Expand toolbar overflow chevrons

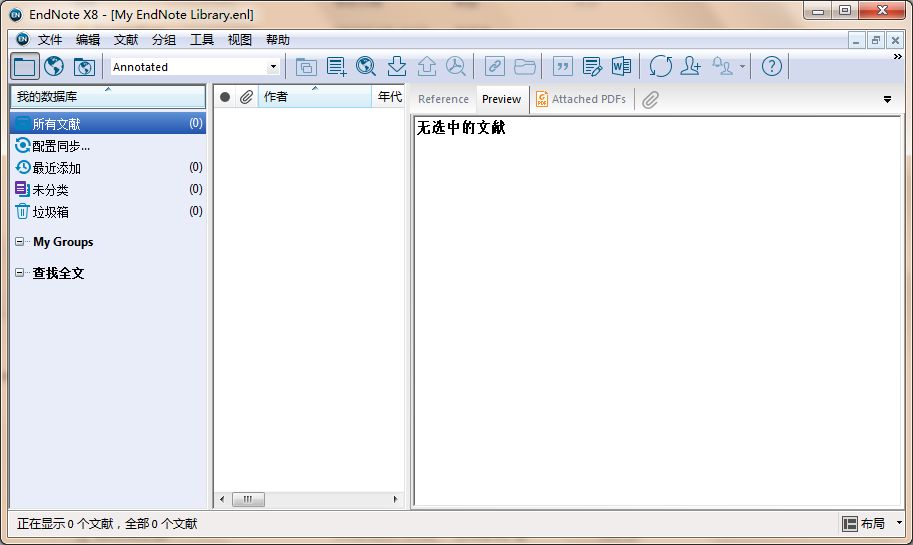[897, 56]
